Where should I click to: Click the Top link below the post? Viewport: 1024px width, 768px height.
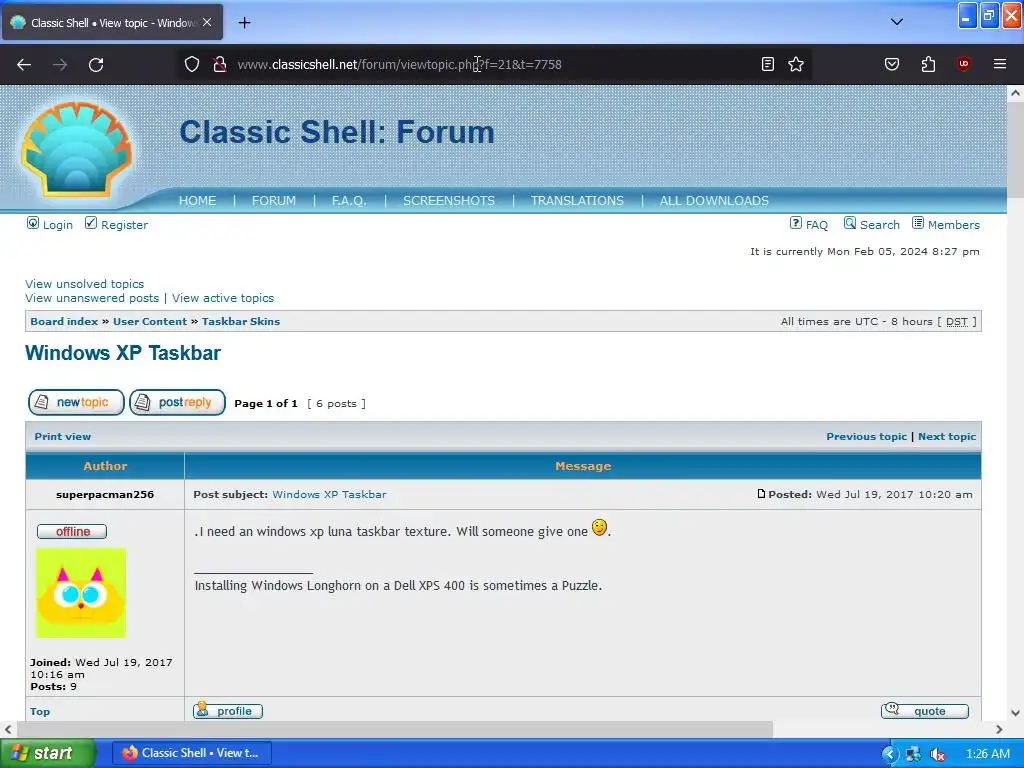pyautogui.click(x=40, y=711)
